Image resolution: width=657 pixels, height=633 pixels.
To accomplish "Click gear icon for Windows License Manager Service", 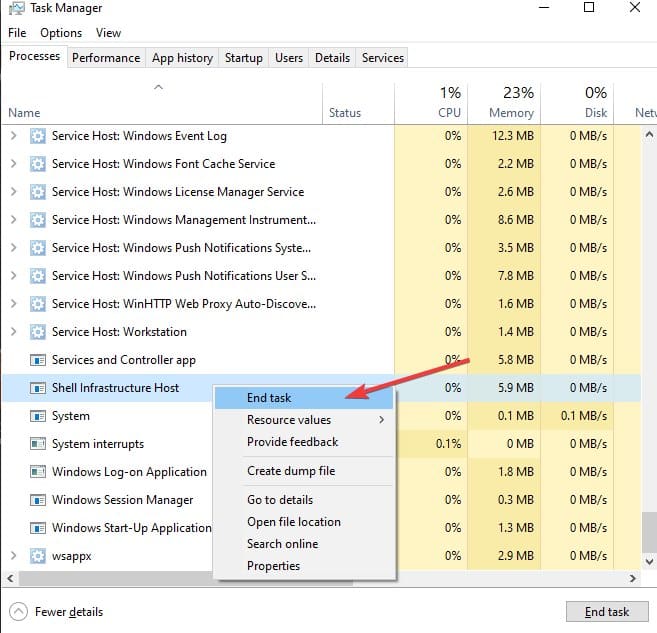I will 38,192.
